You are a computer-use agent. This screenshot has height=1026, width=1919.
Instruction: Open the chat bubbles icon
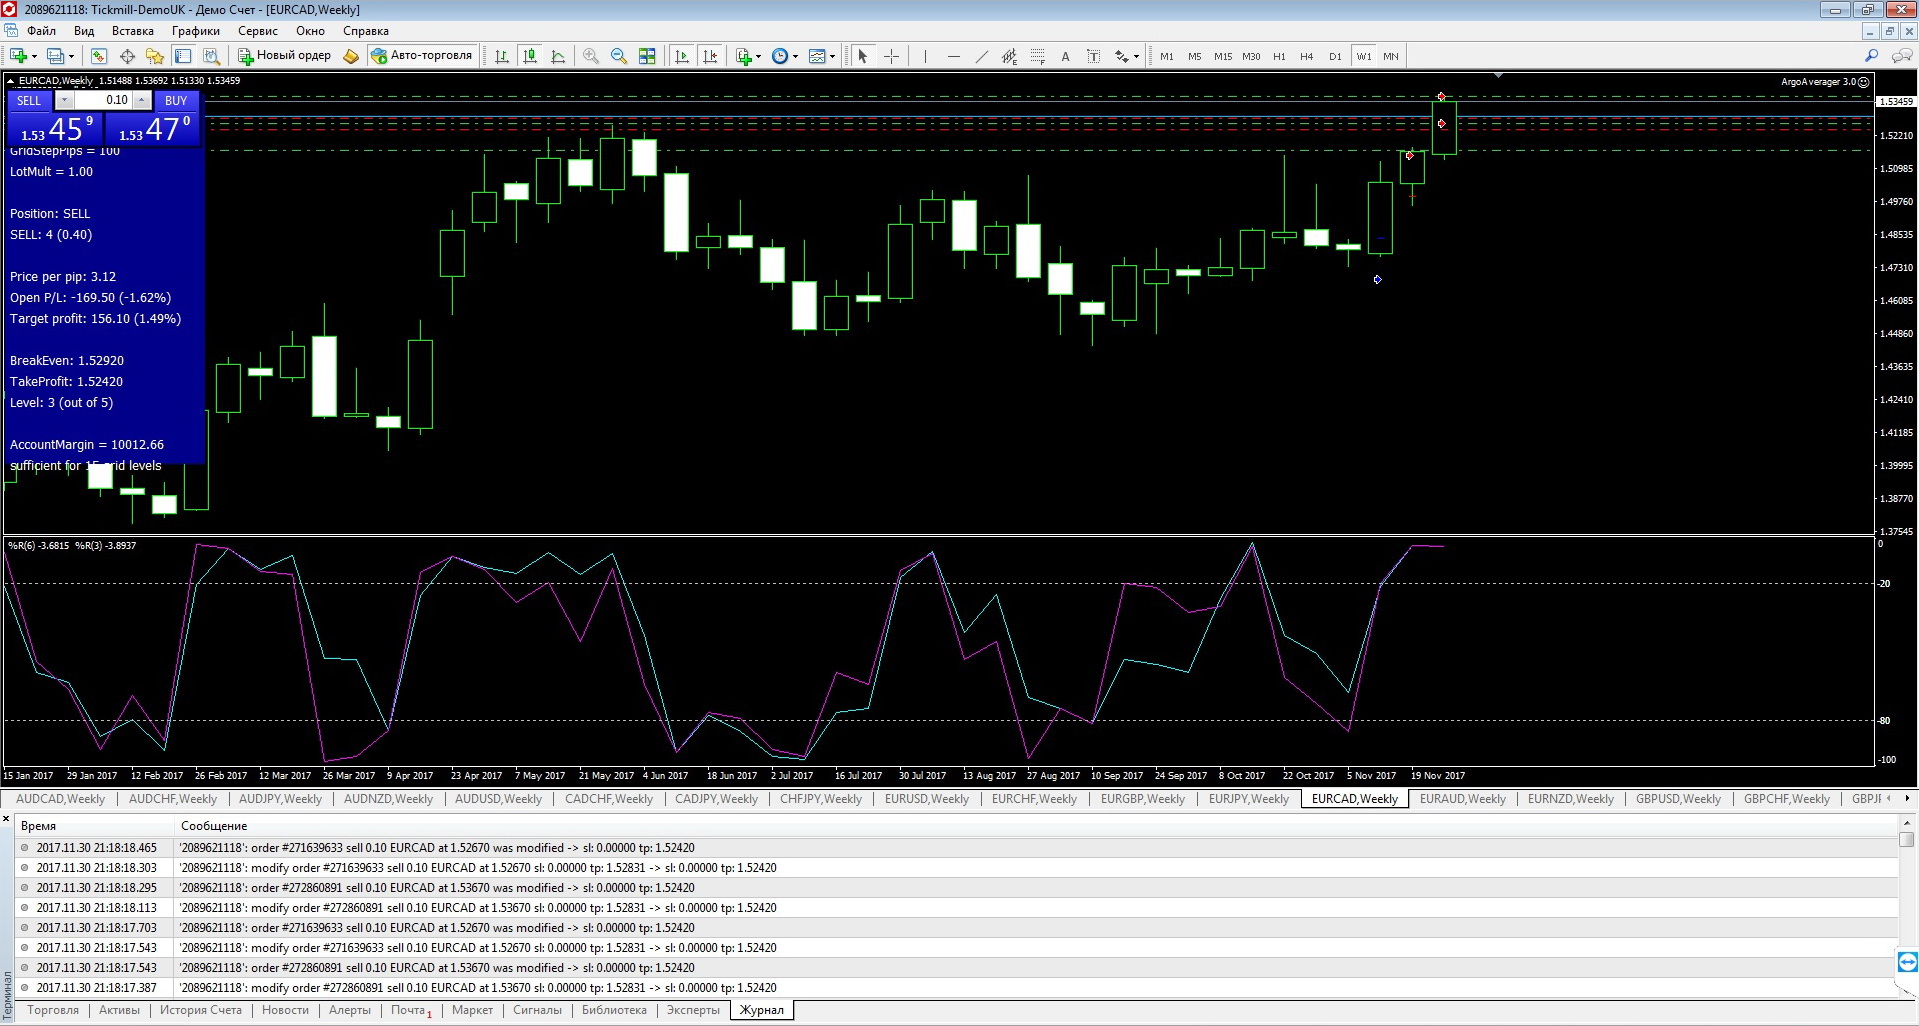pos(1901,56)
